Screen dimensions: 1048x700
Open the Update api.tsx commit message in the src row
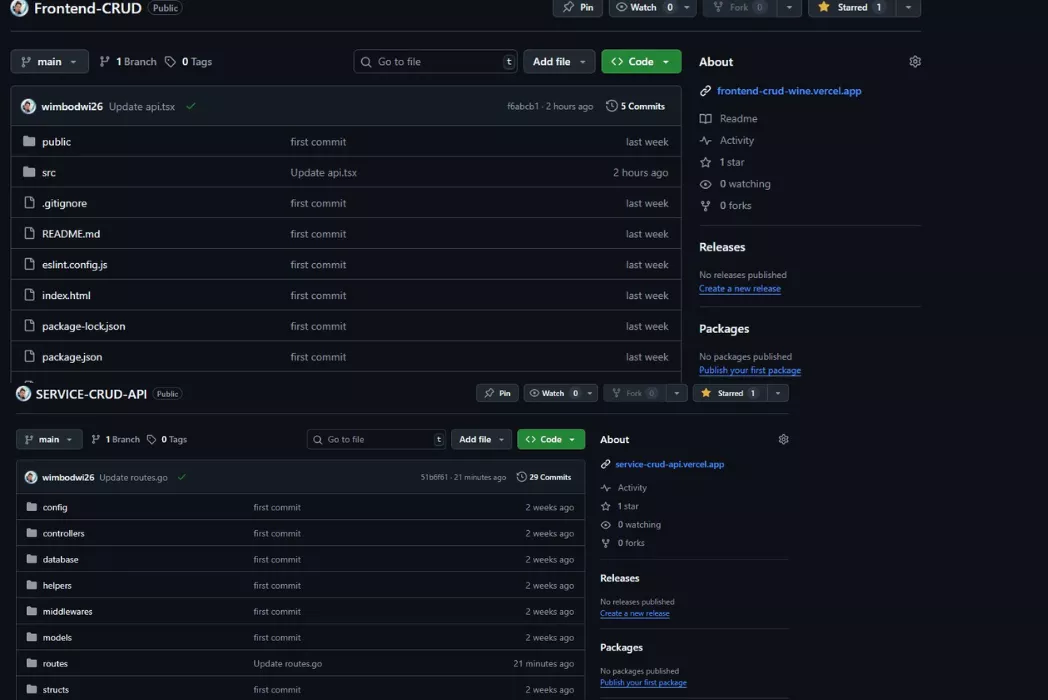pos(323,172)
